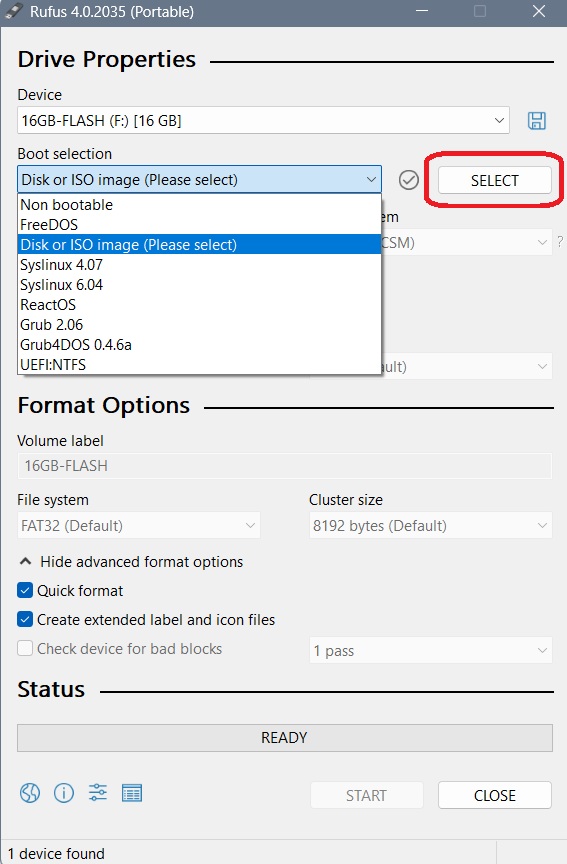Open the File system dropdown
The image size is (567, 864).
(139, 526)
